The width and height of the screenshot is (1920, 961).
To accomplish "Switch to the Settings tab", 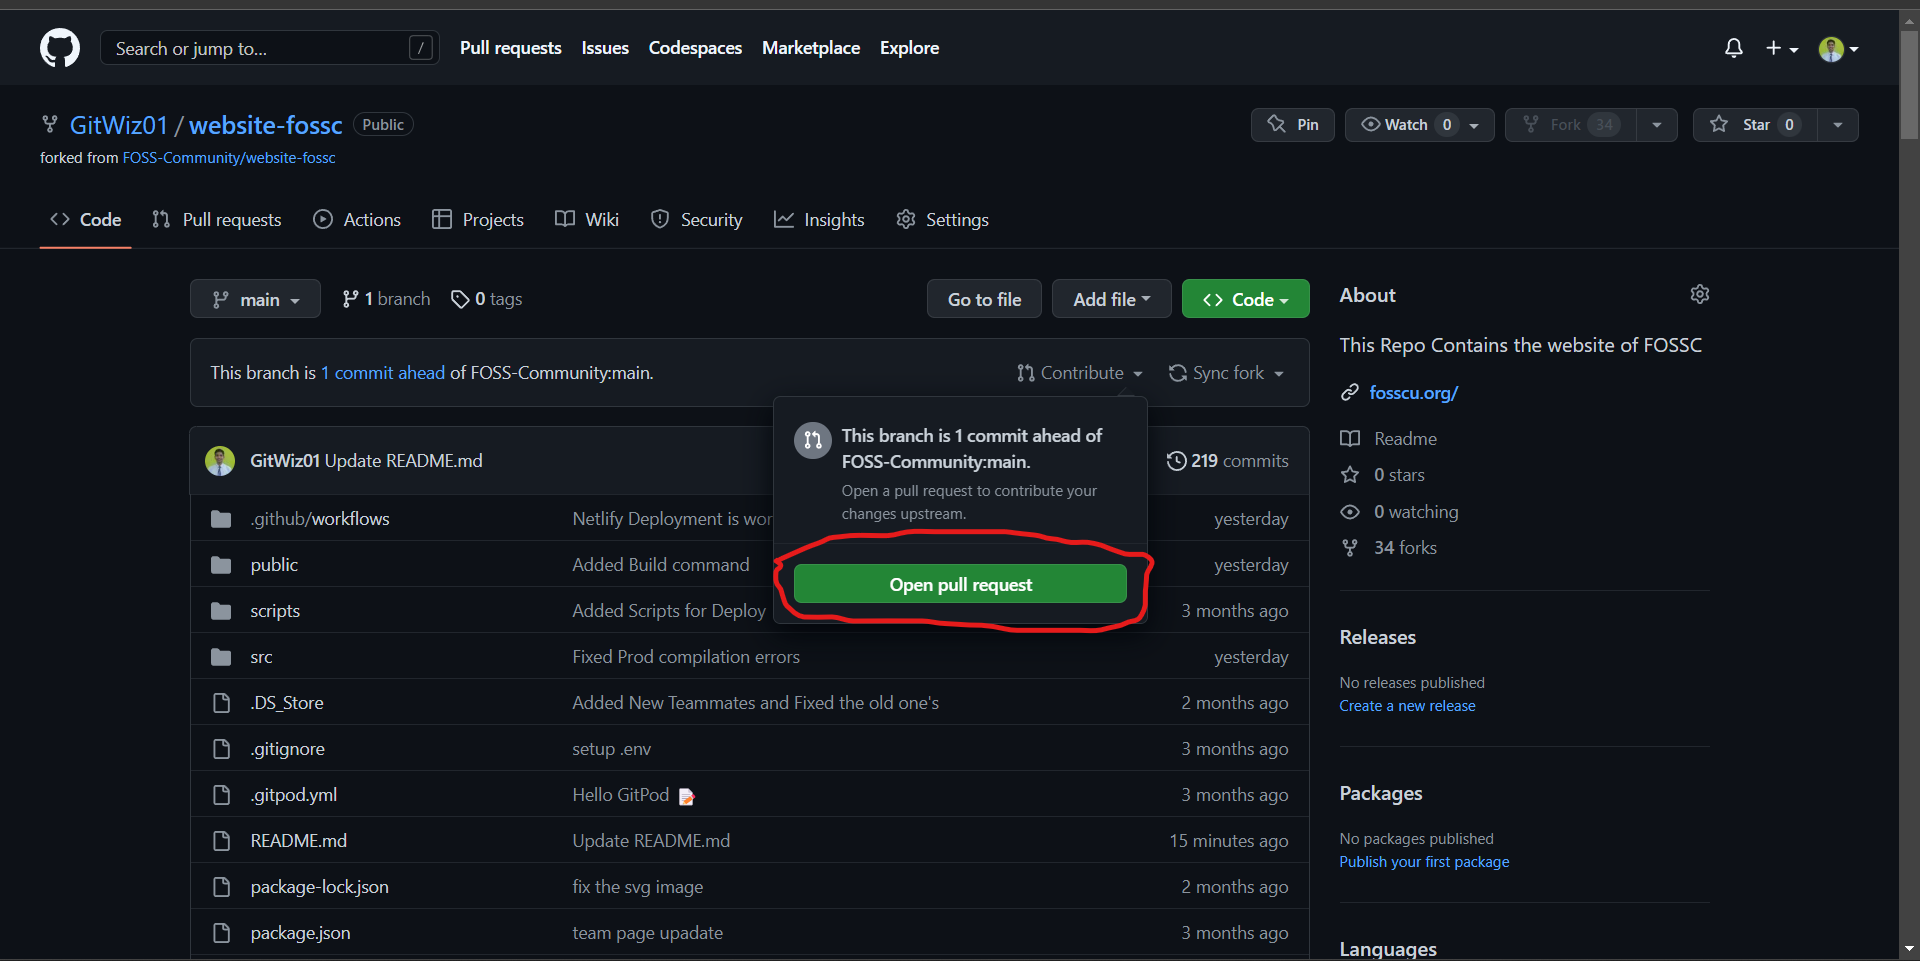I will pos(943,220).
